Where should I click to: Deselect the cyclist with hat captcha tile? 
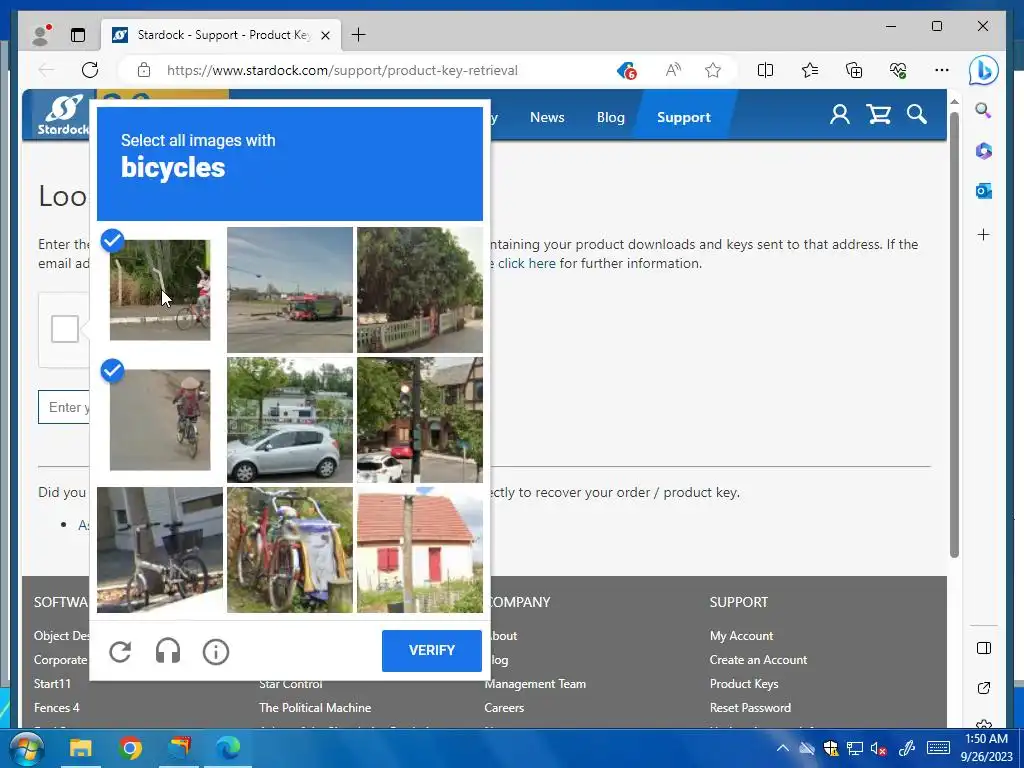[160, 420]
